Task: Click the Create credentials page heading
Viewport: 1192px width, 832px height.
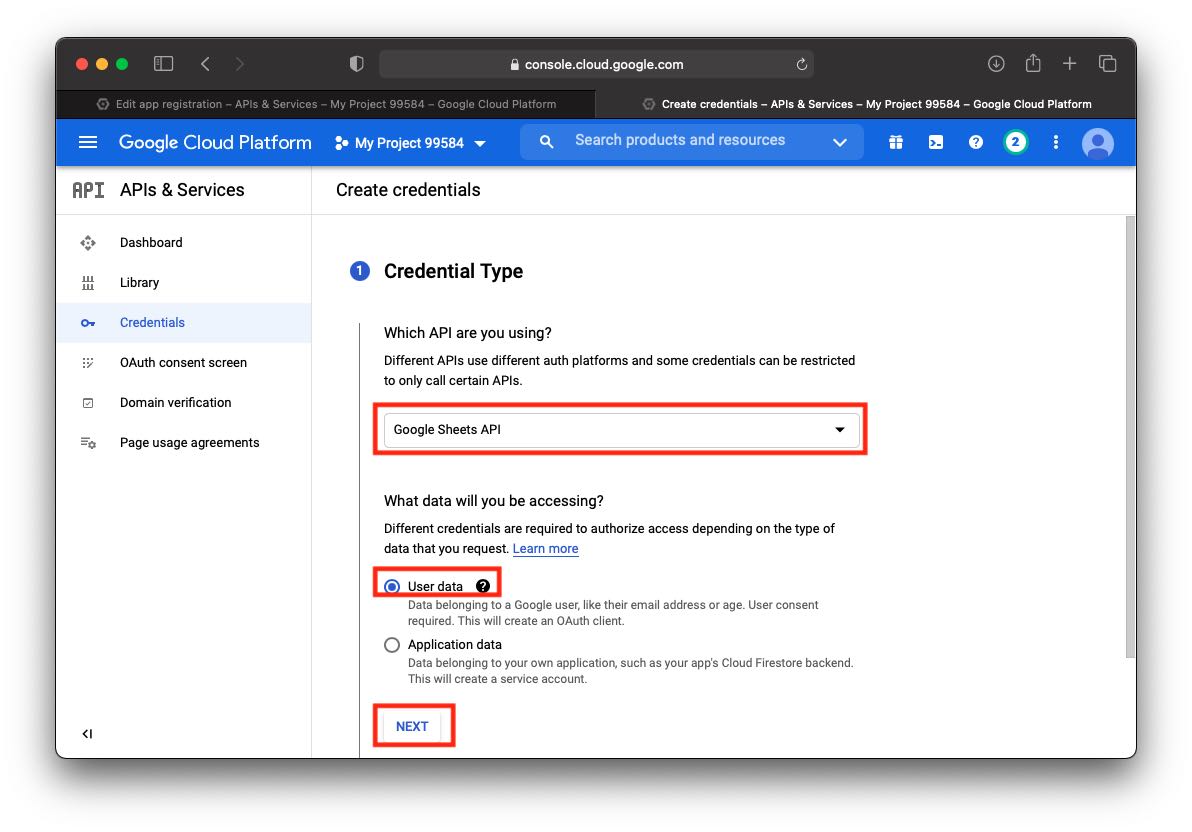Action: (x=408, y=190)
